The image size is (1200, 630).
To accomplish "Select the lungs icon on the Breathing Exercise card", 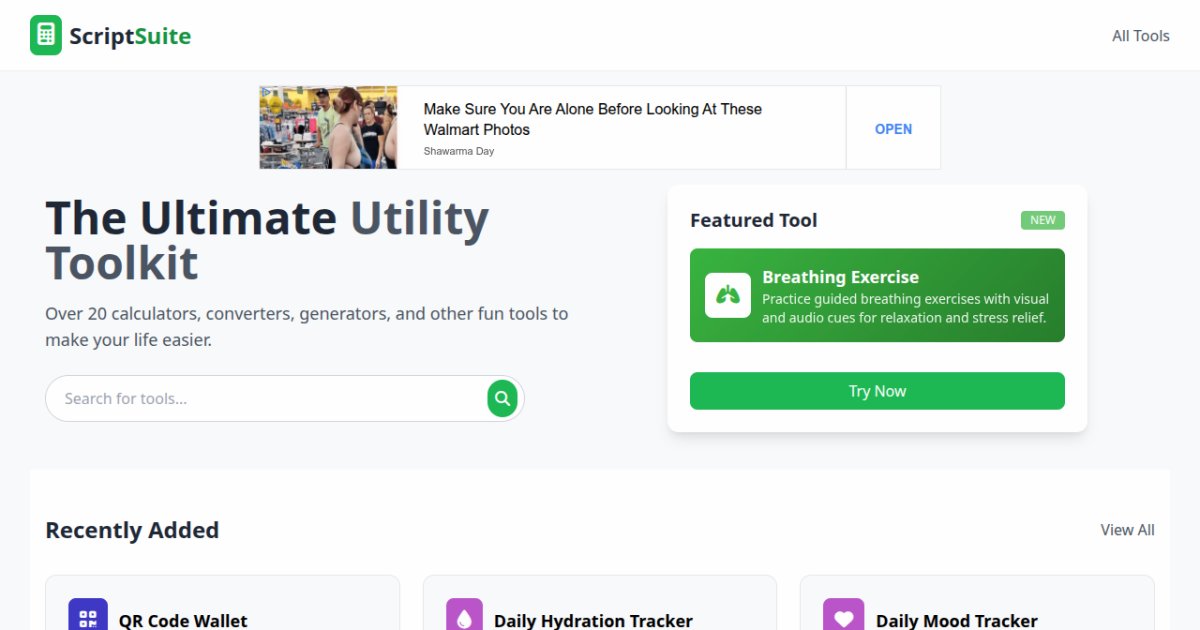I will [x=727, y=294].
